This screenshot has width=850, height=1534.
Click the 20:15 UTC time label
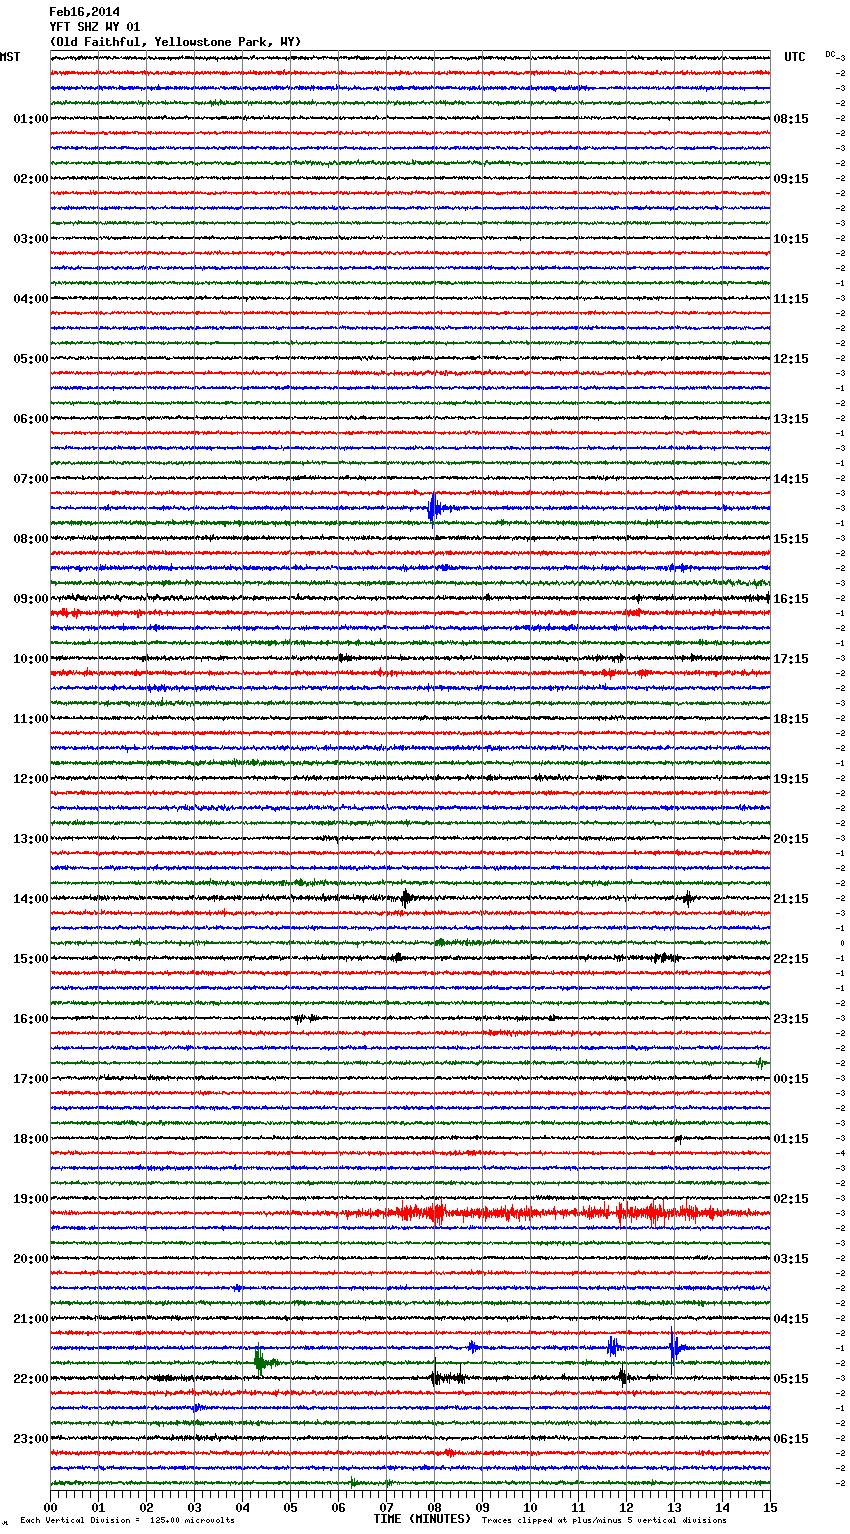791,839
